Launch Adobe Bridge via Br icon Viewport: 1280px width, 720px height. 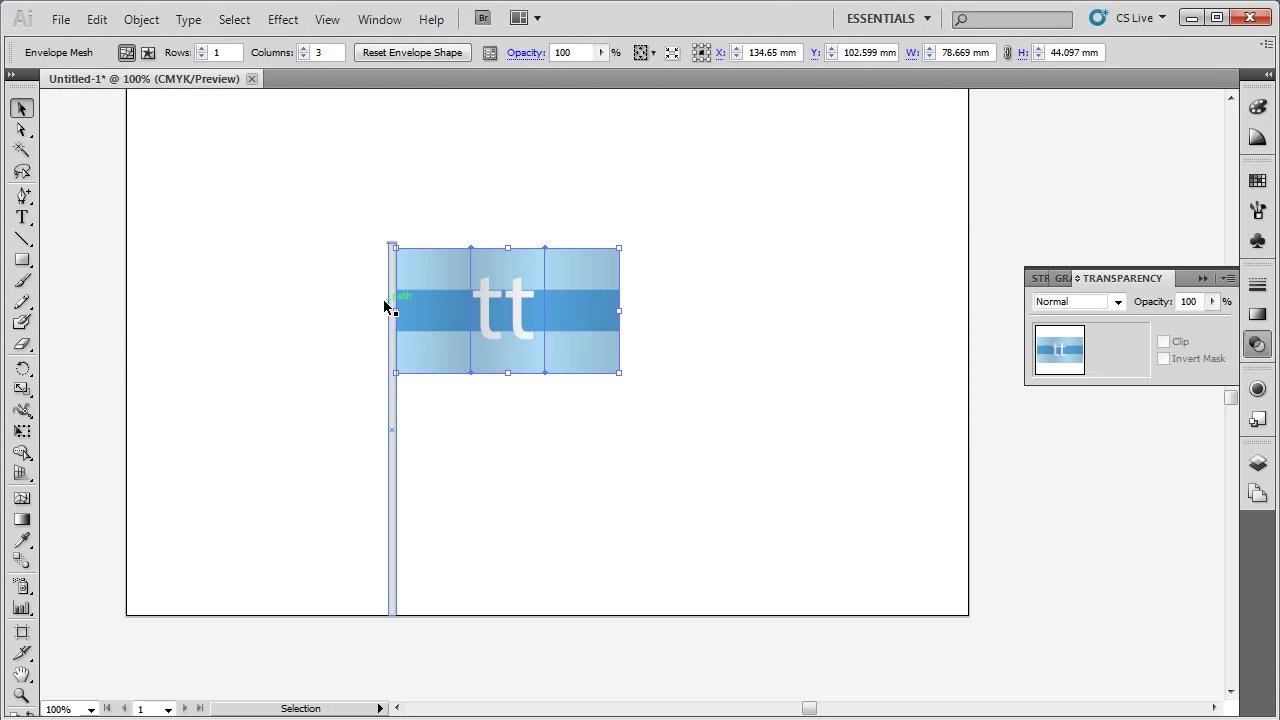[483, 18]
